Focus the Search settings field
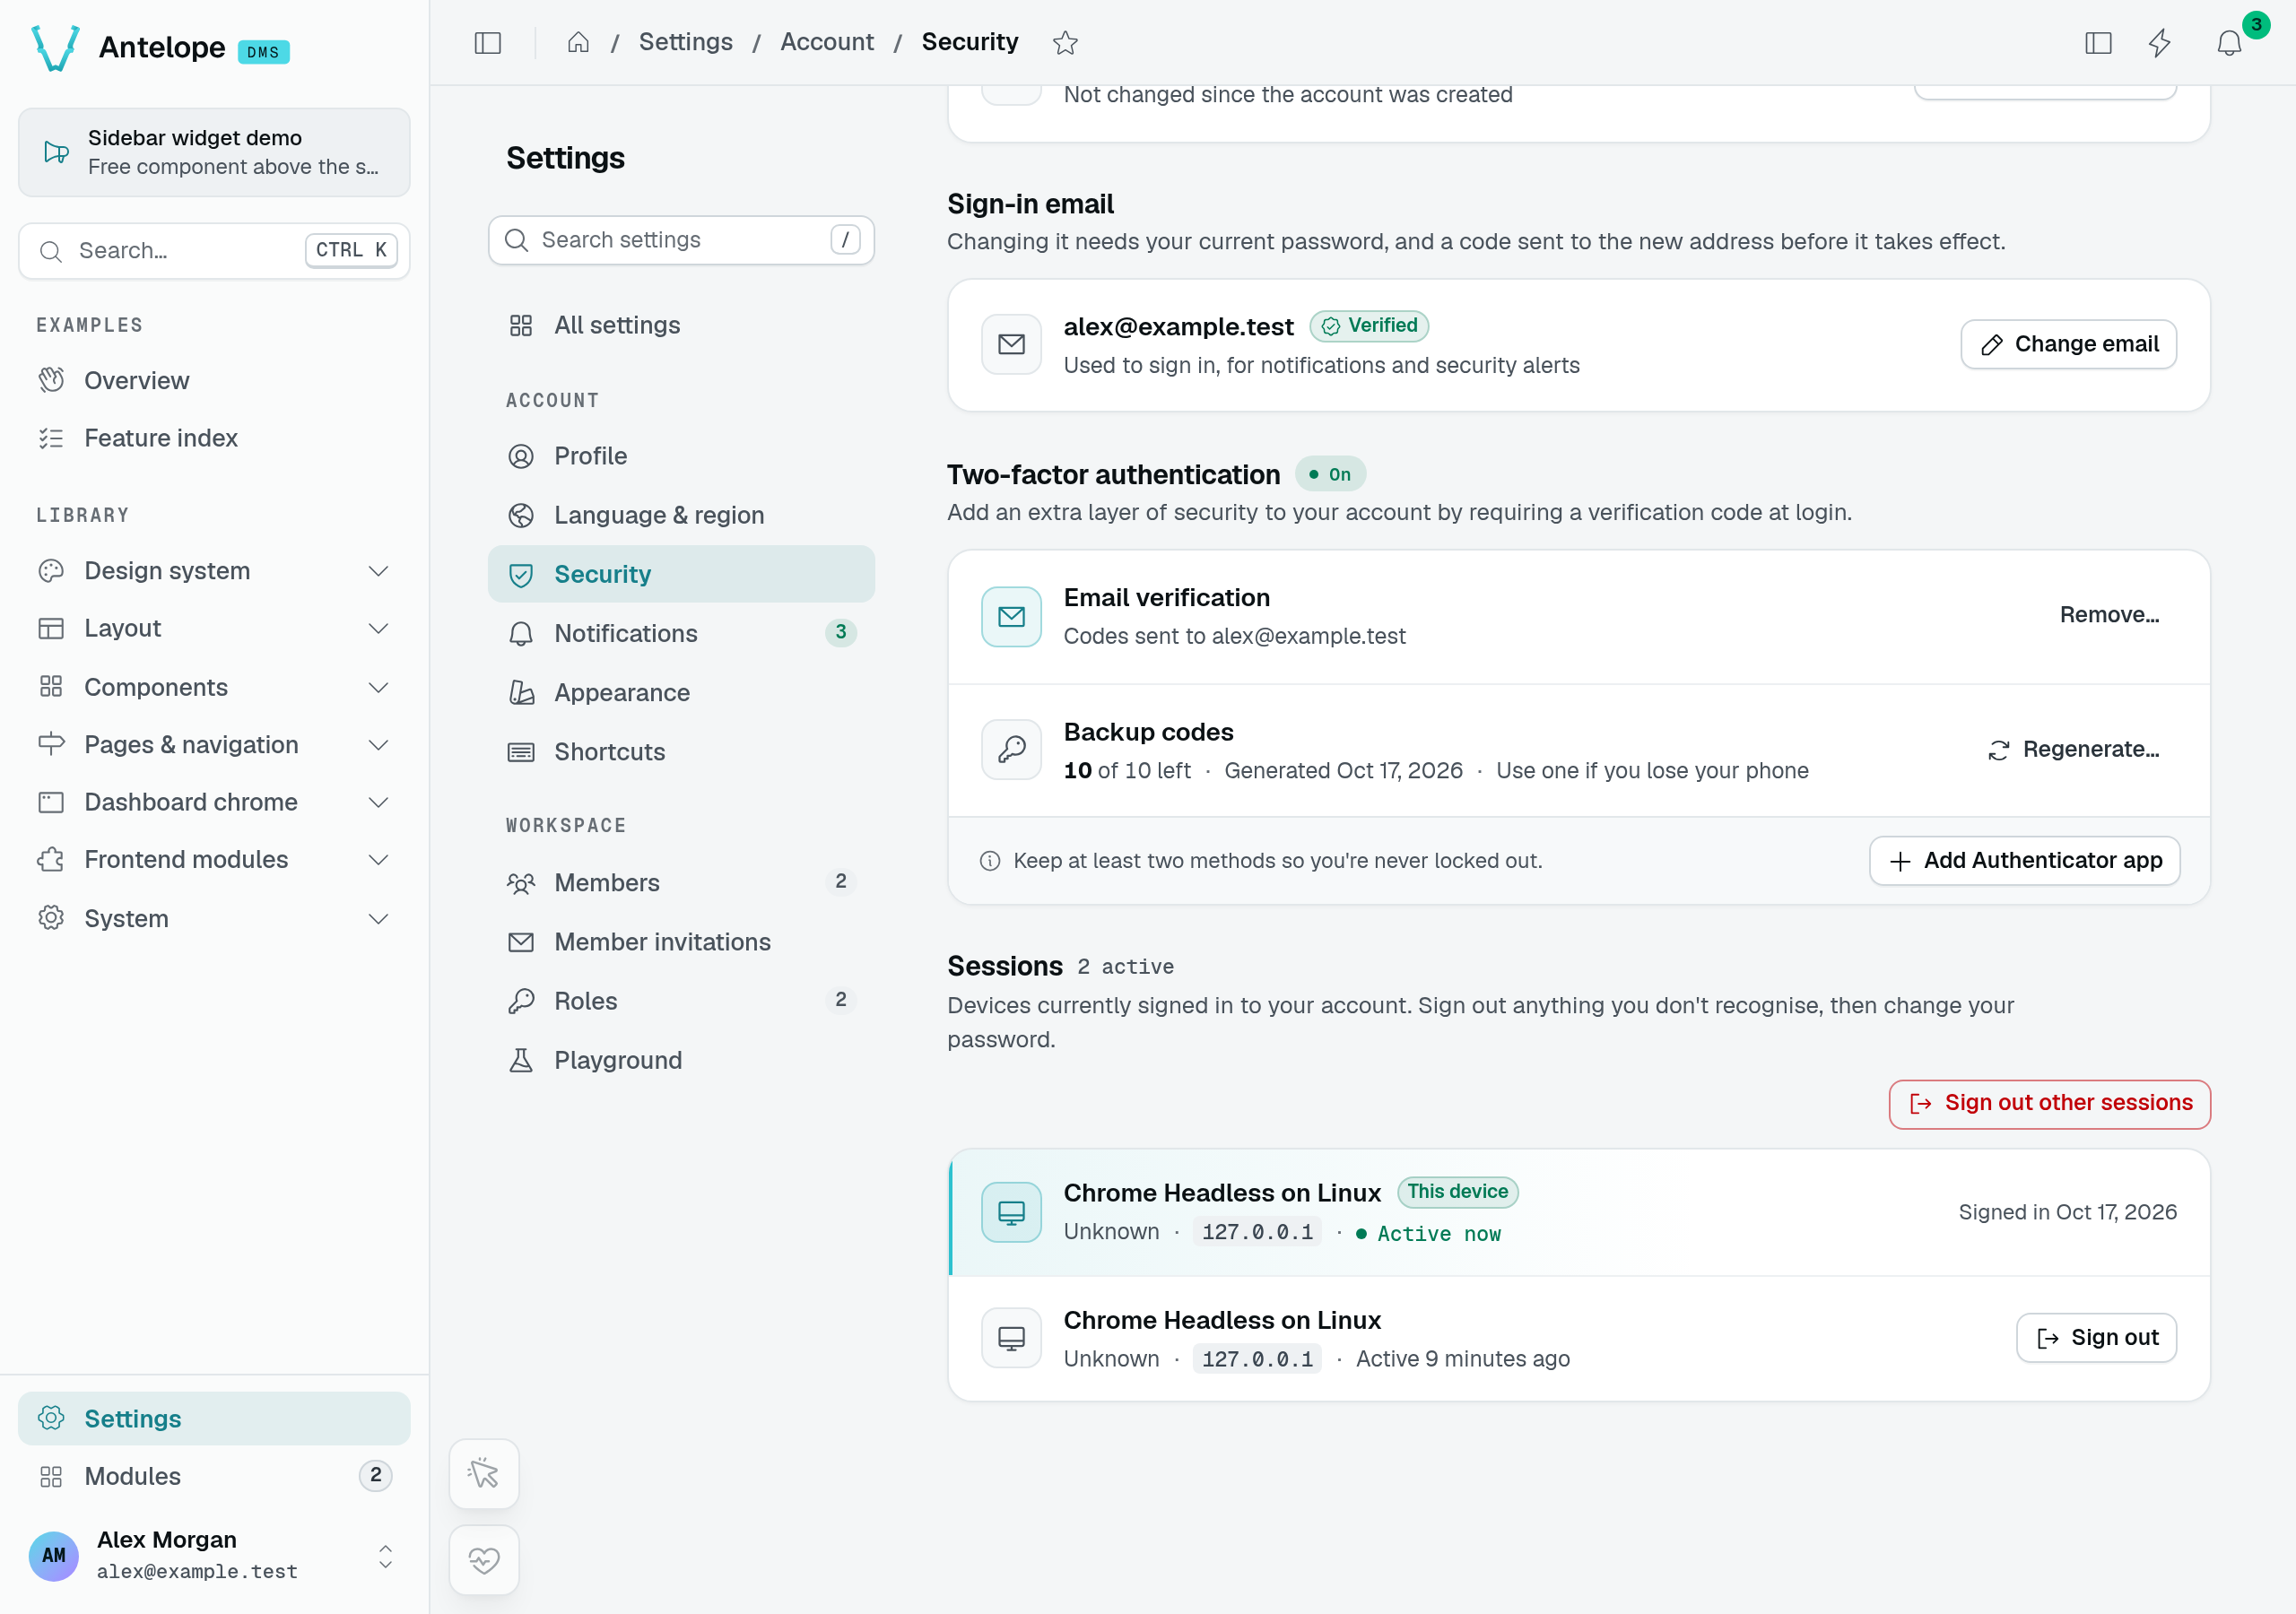The width and height of the screenshot is (2296, 1614). [x=681, y=240]
